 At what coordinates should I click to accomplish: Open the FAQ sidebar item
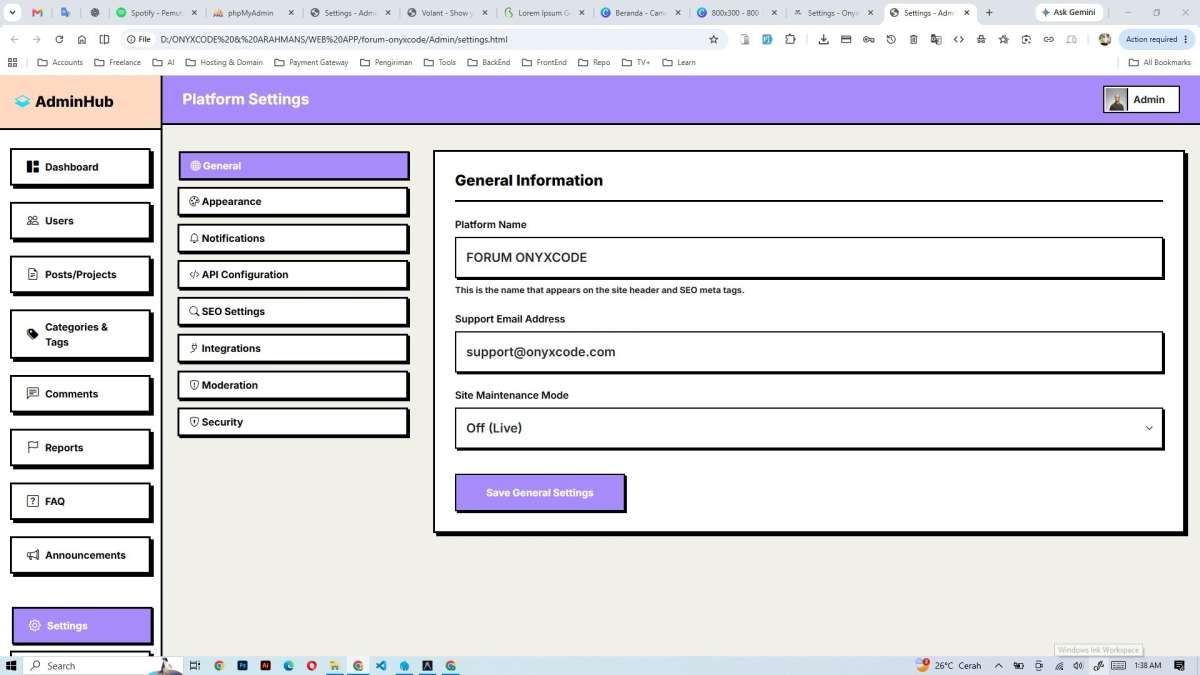[x=80, y=501]
